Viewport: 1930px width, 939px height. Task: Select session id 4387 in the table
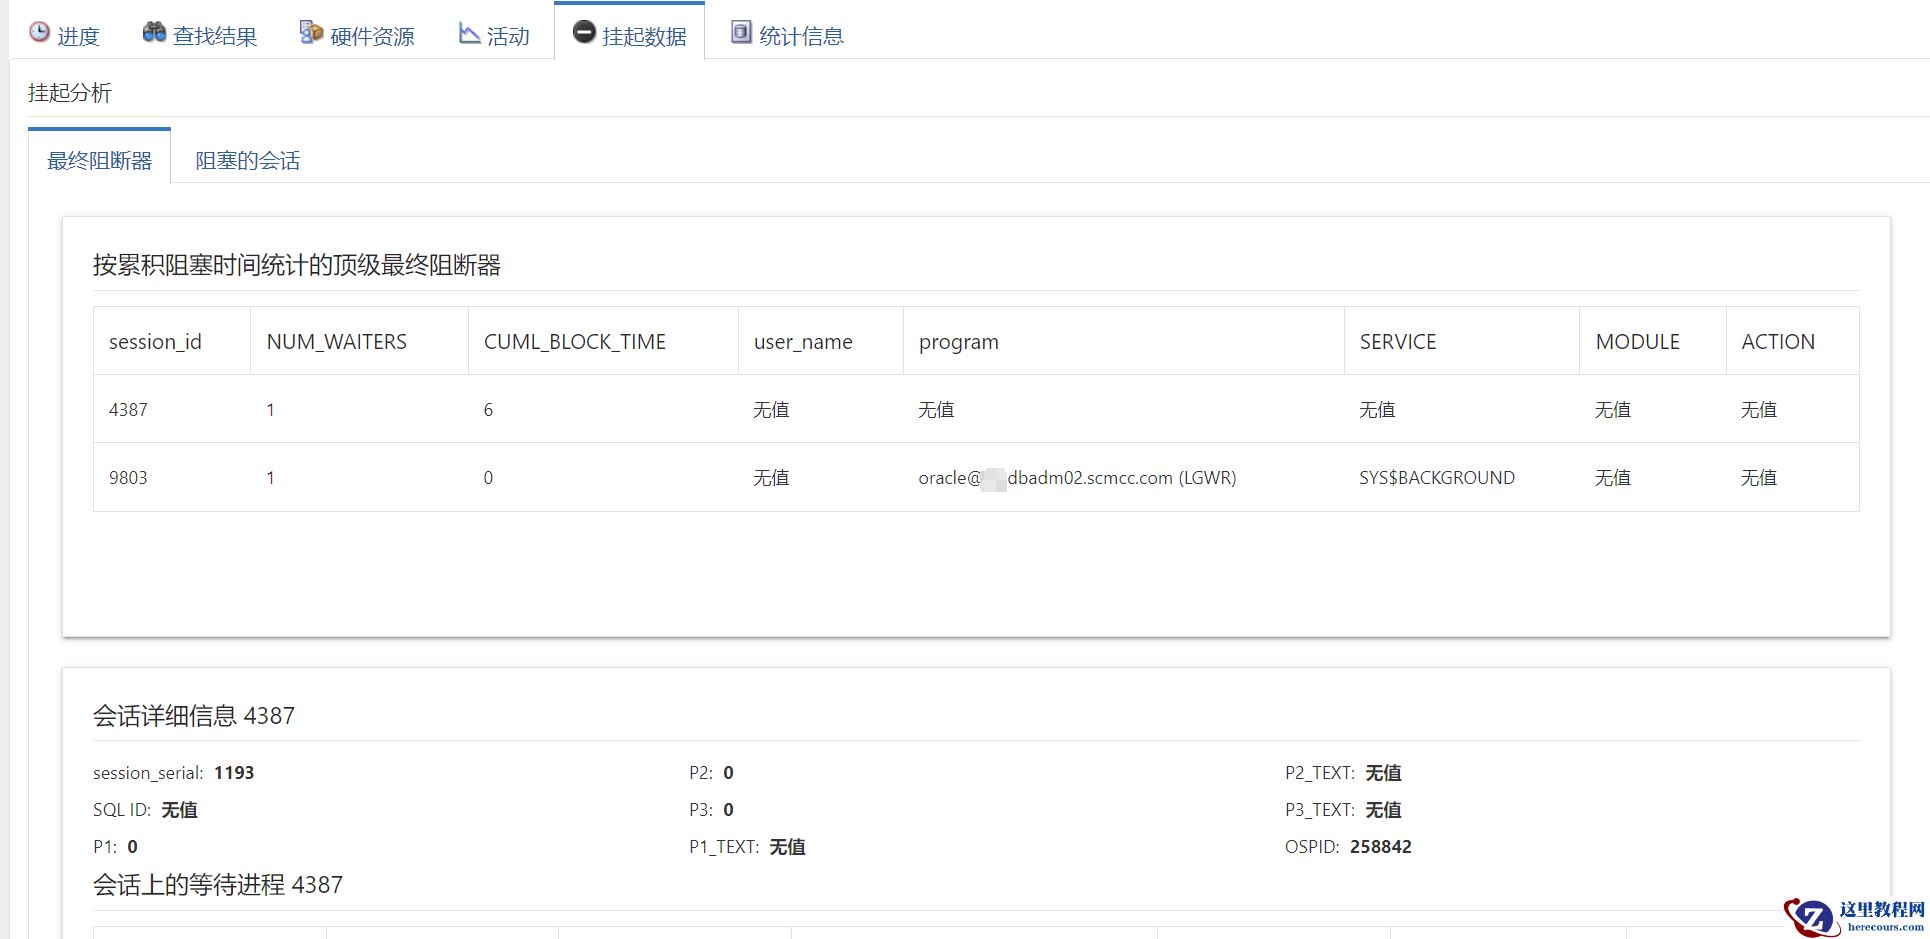128,410
